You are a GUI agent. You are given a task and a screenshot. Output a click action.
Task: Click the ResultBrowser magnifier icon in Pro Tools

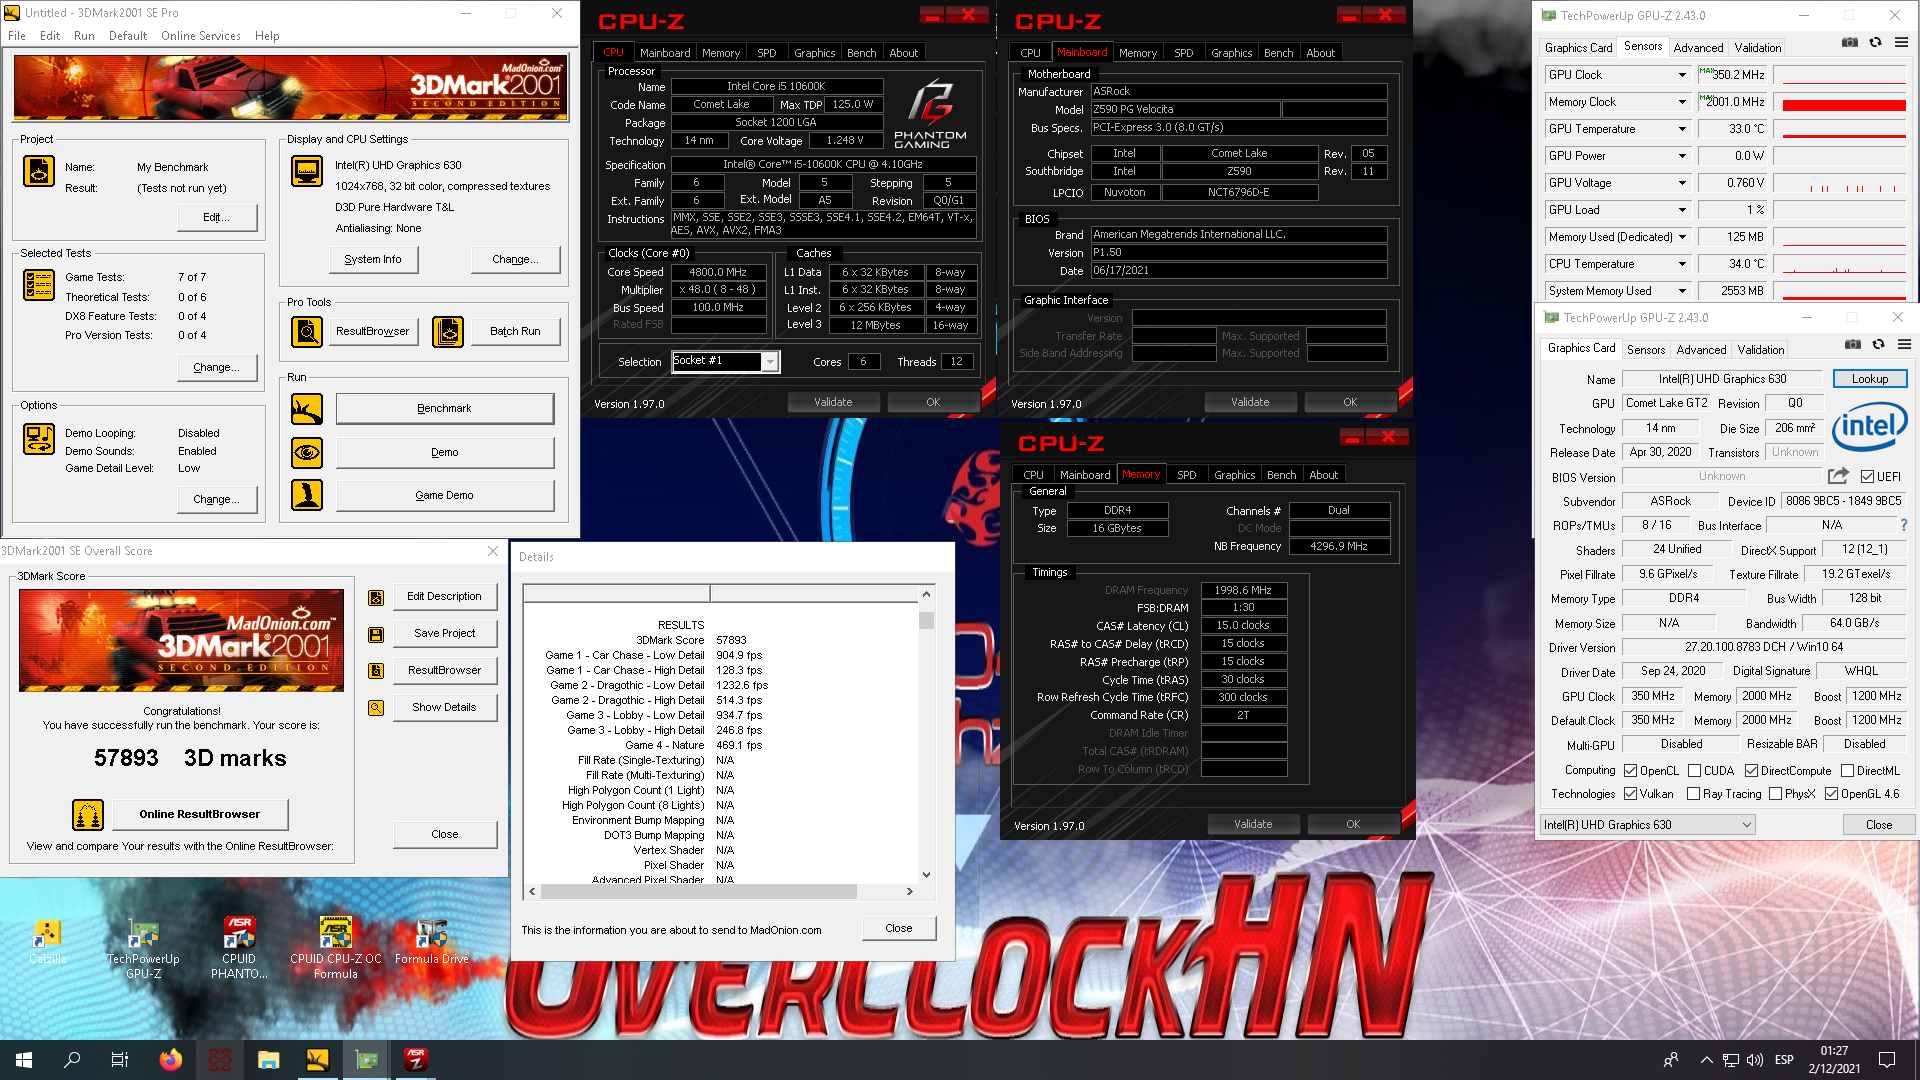(307, 331)
